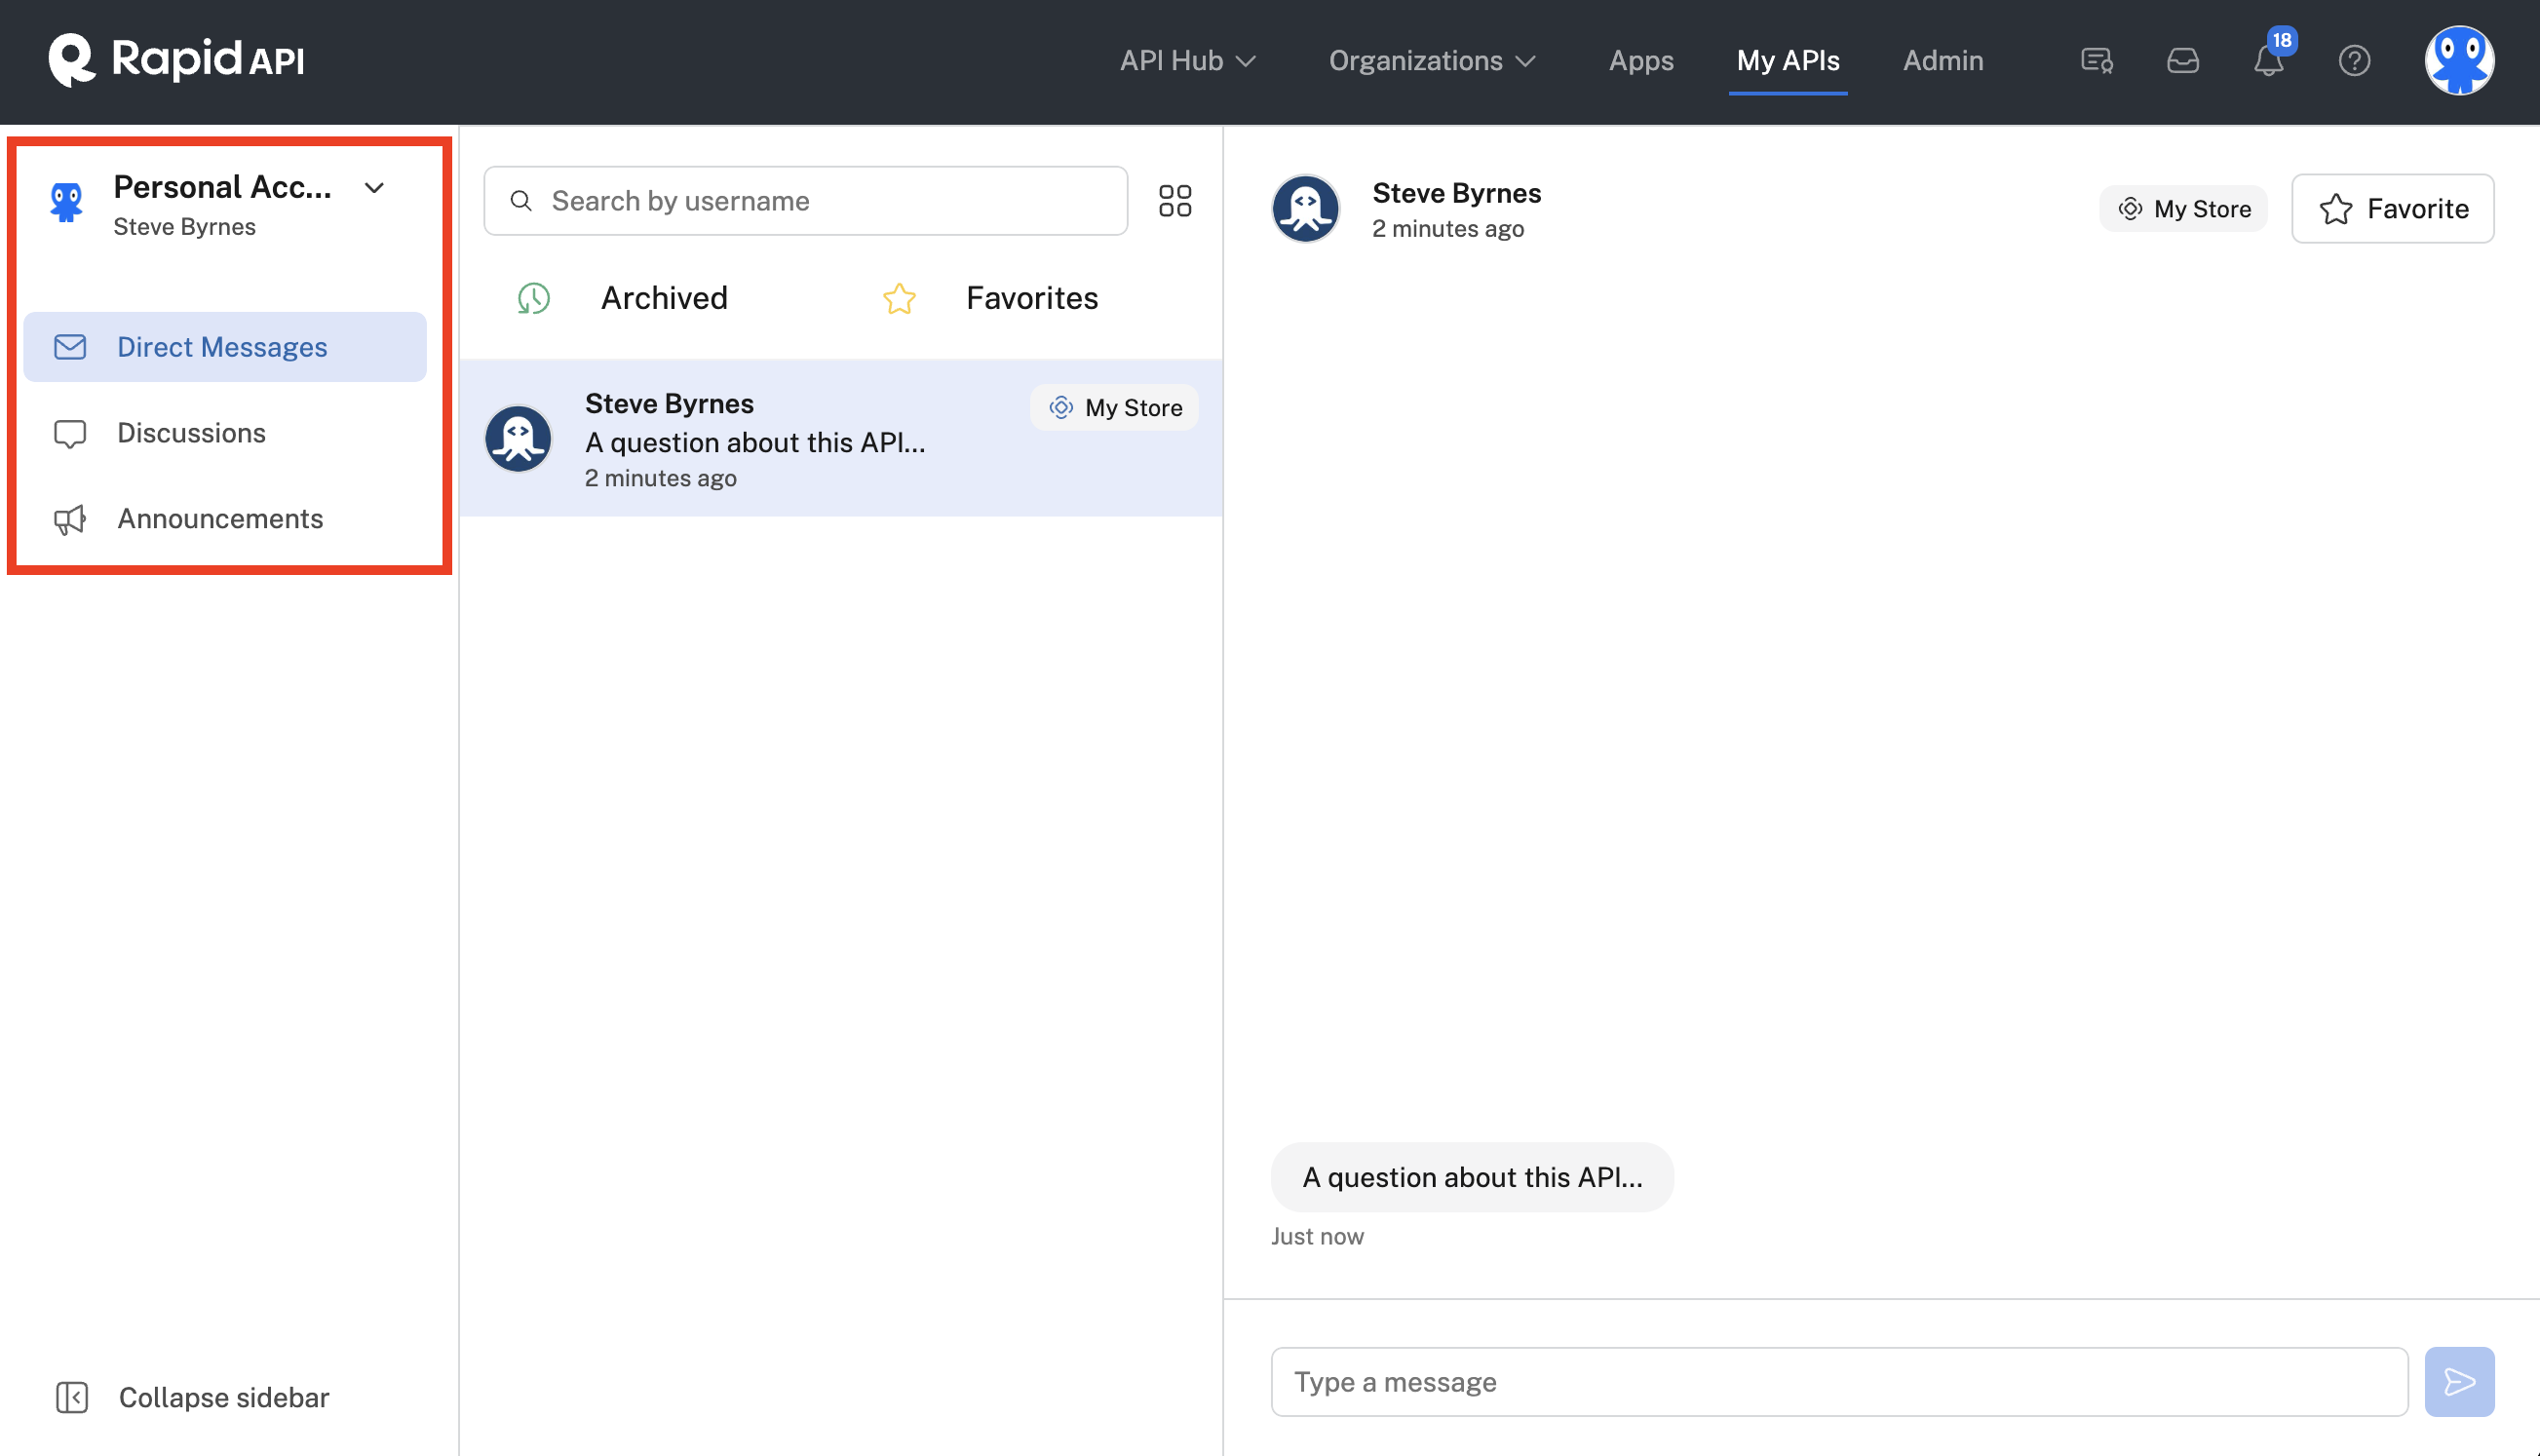Click Steve Byrnes name in chat header
The image size is (2540, 1456).
(x=1456, y=192)
